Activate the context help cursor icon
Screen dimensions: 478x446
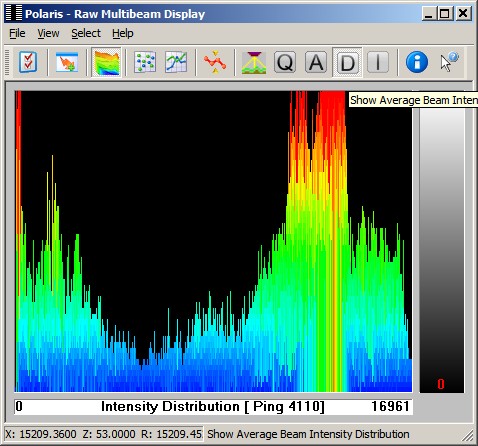(449, 62)
